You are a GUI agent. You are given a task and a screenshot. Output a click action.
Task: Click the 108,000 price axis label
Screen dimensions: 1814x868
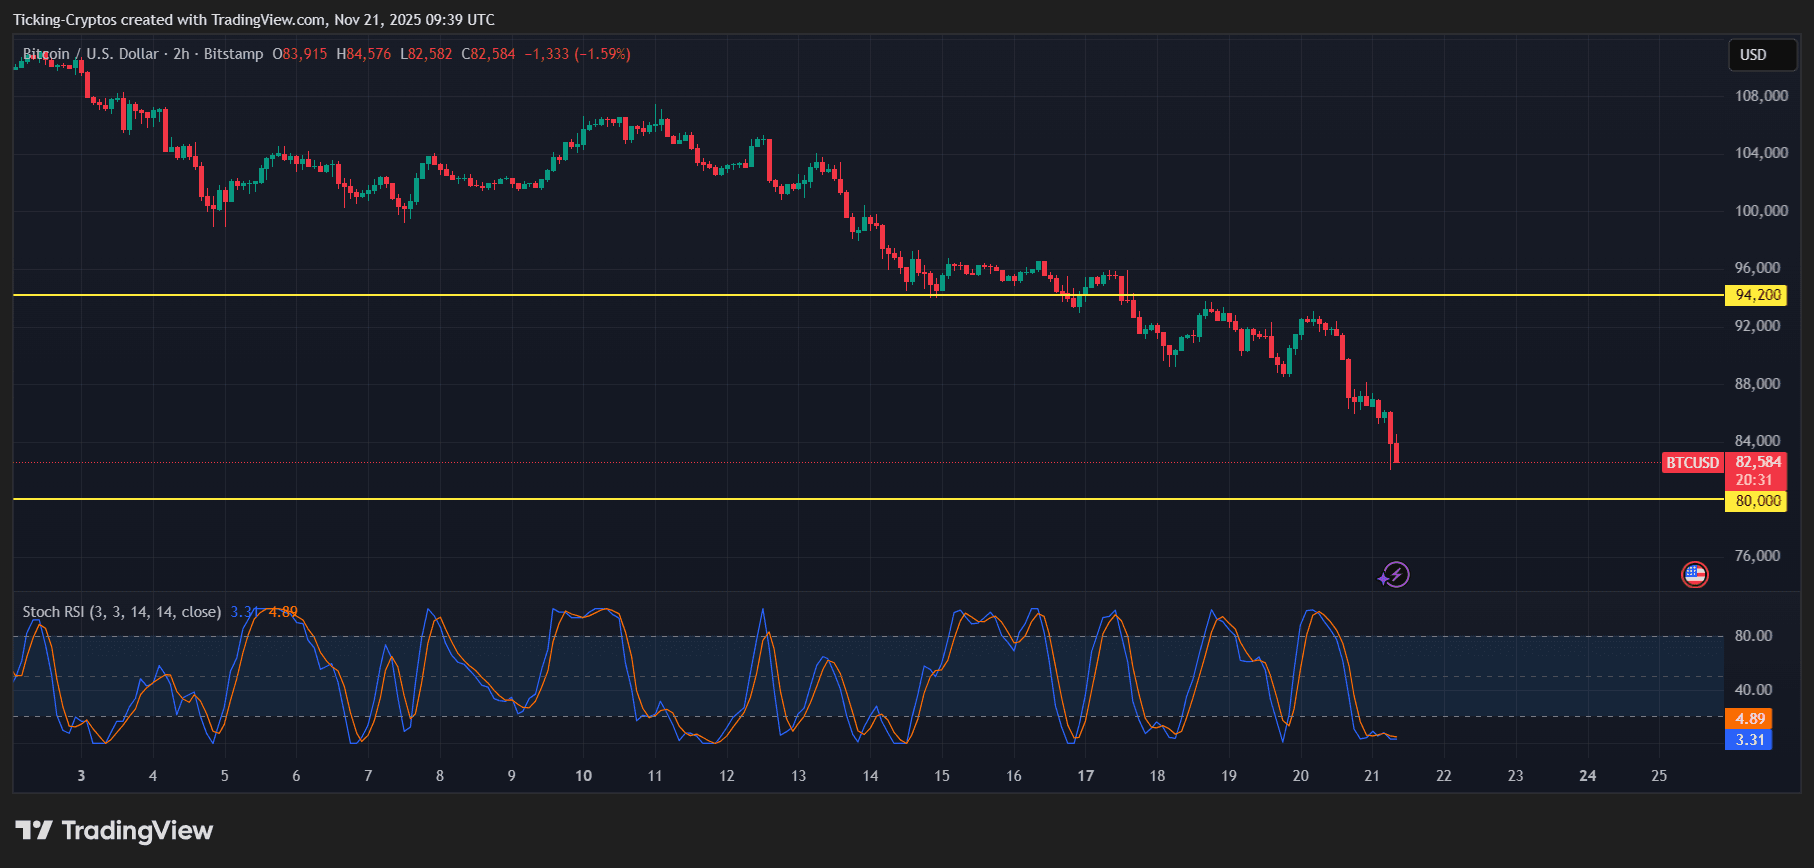tap(1761, 96)
